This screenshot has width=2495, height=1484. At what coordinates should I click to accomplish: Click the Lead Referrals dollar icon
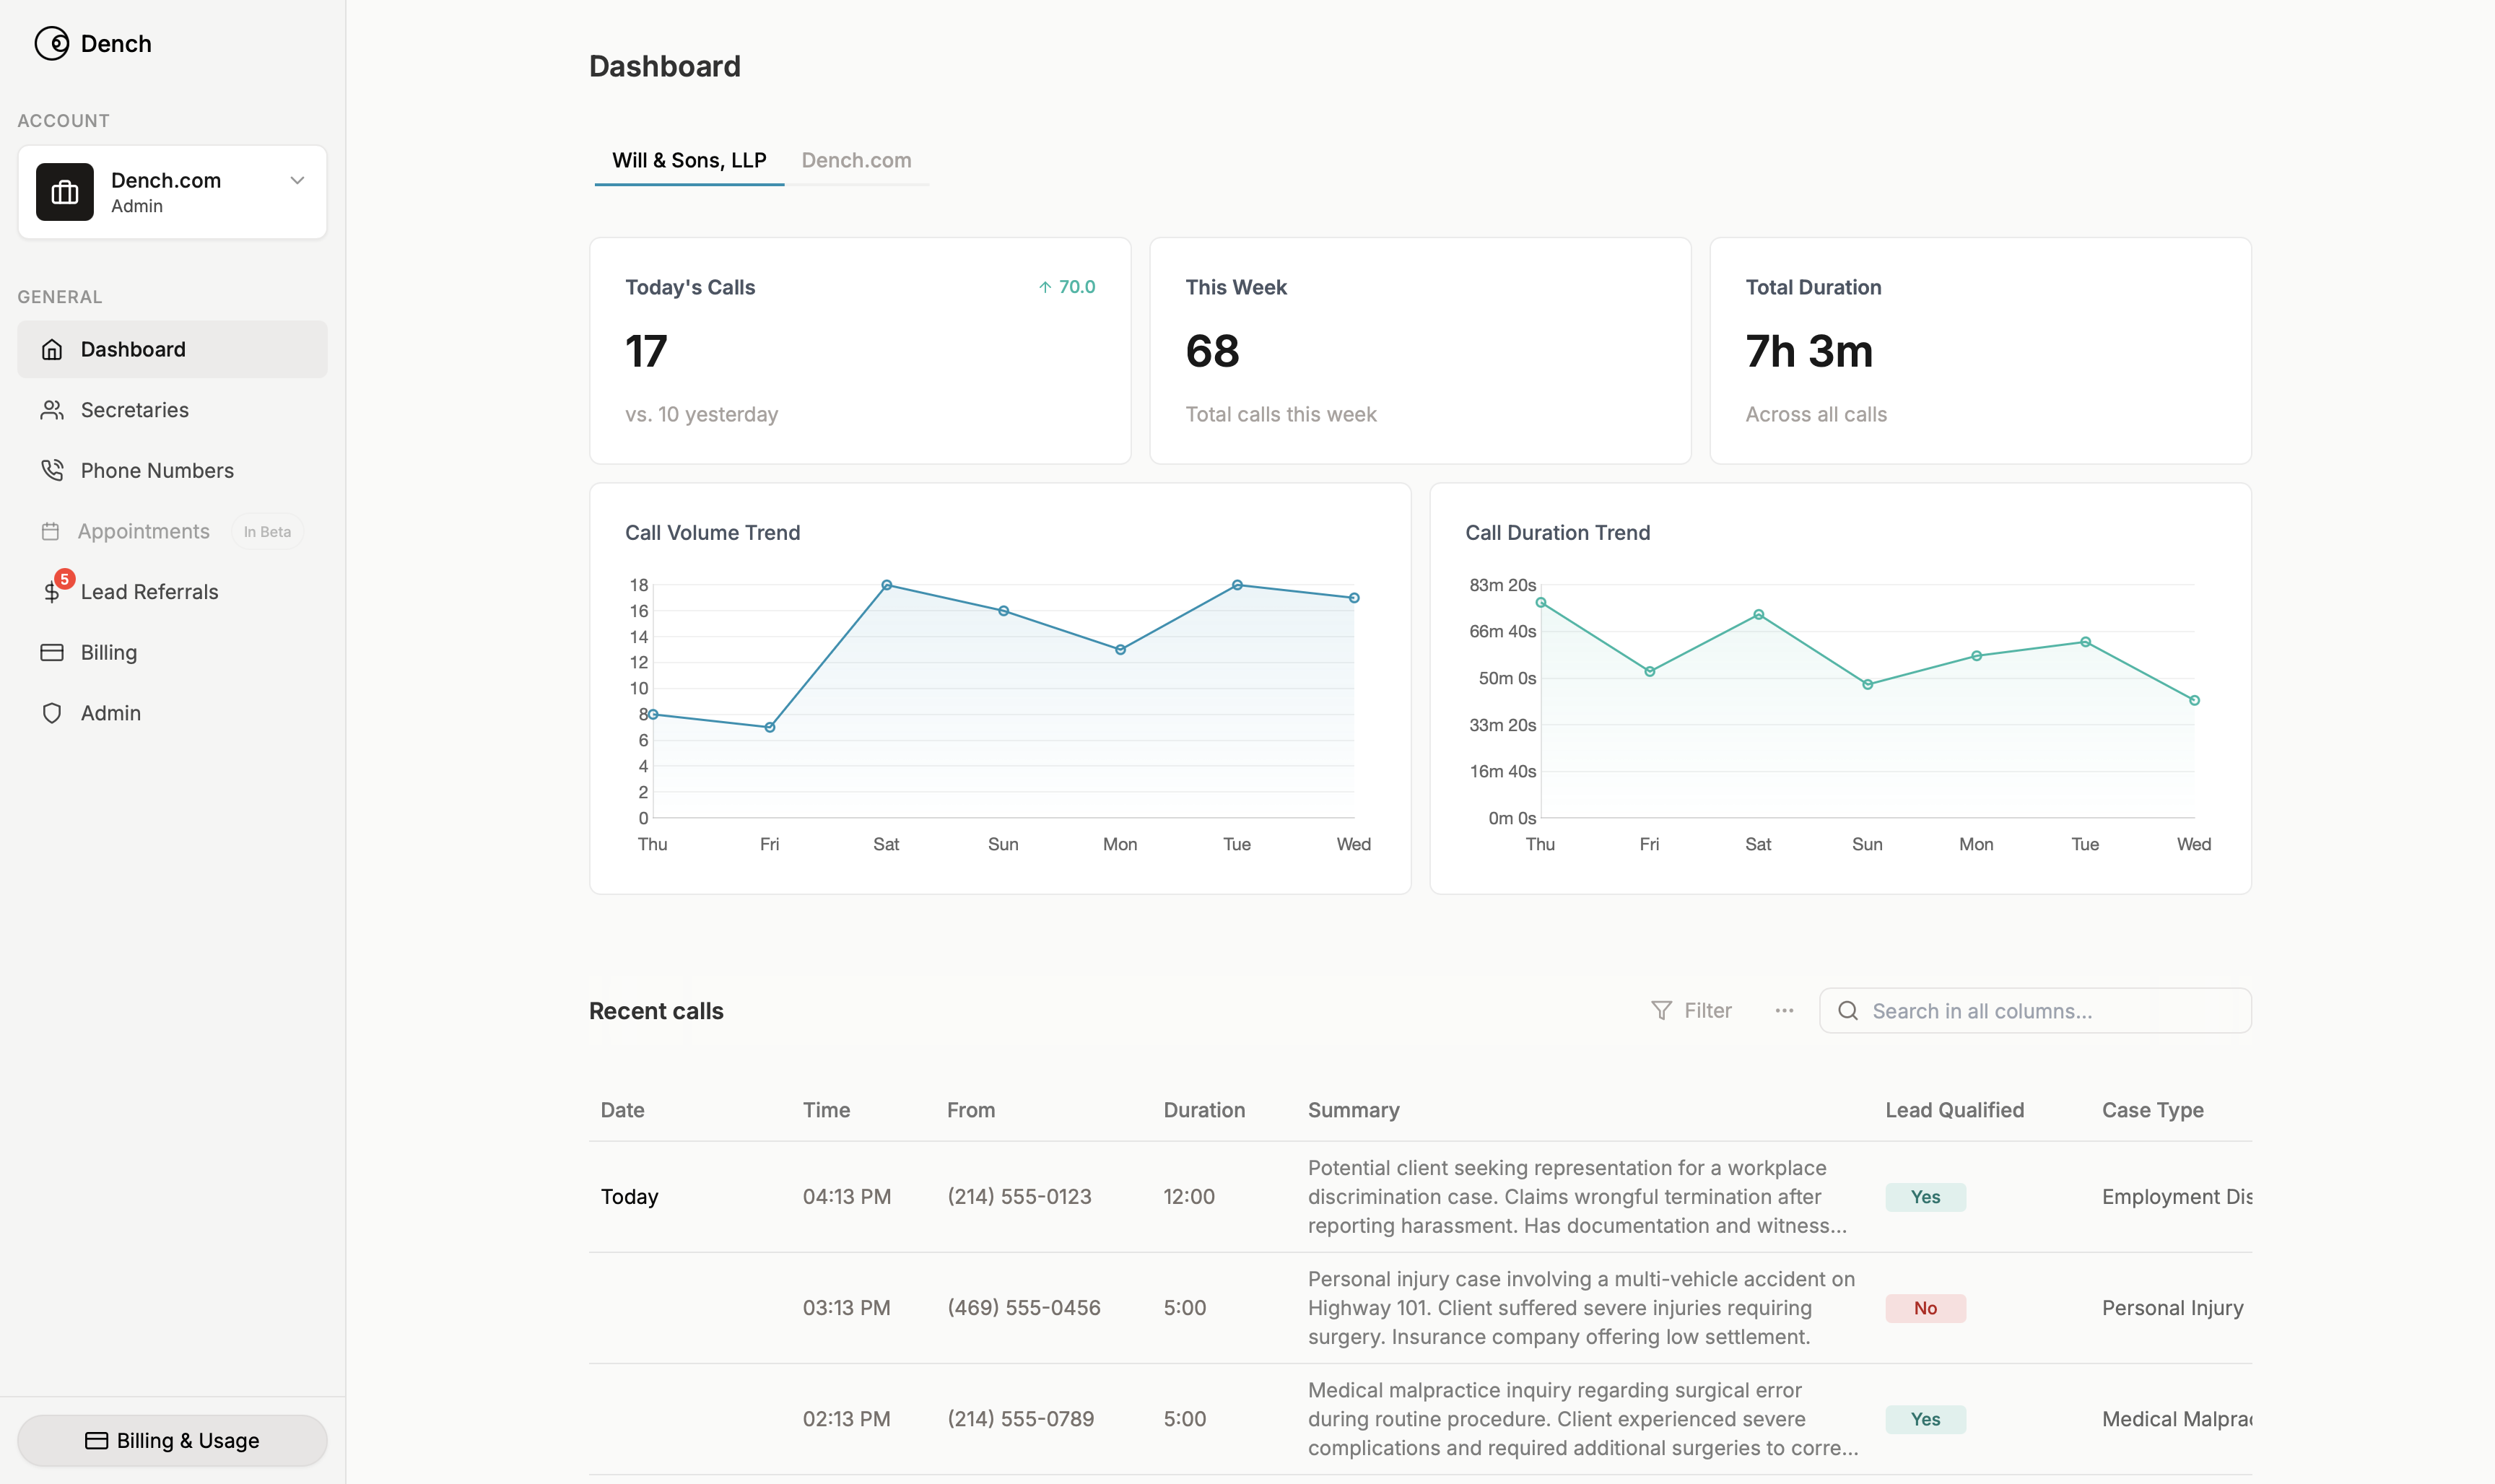pos(52,592)
